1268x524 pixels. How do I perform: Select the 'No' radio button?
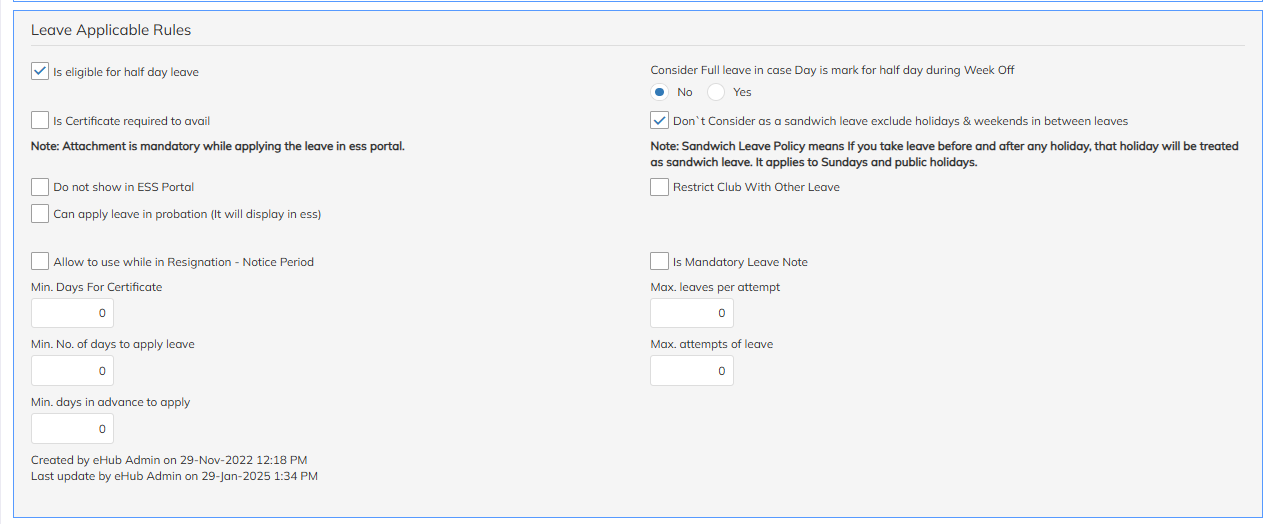tap(660, 92)
